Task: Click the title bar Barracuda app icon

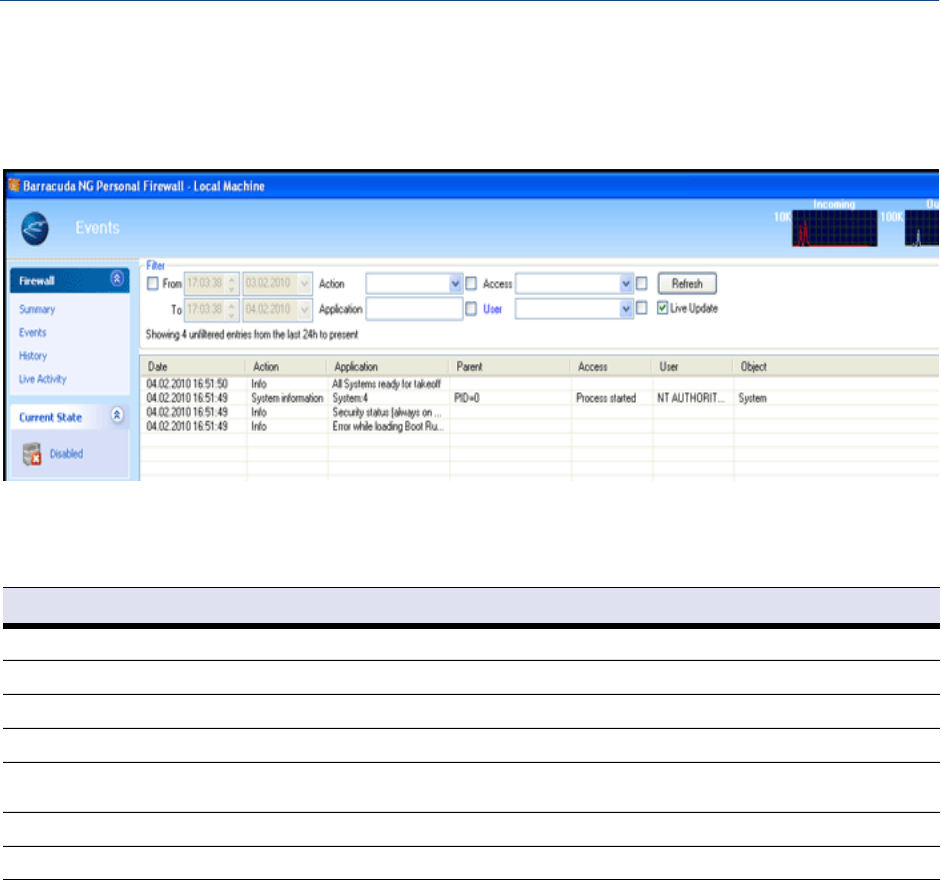Action: 14,185
